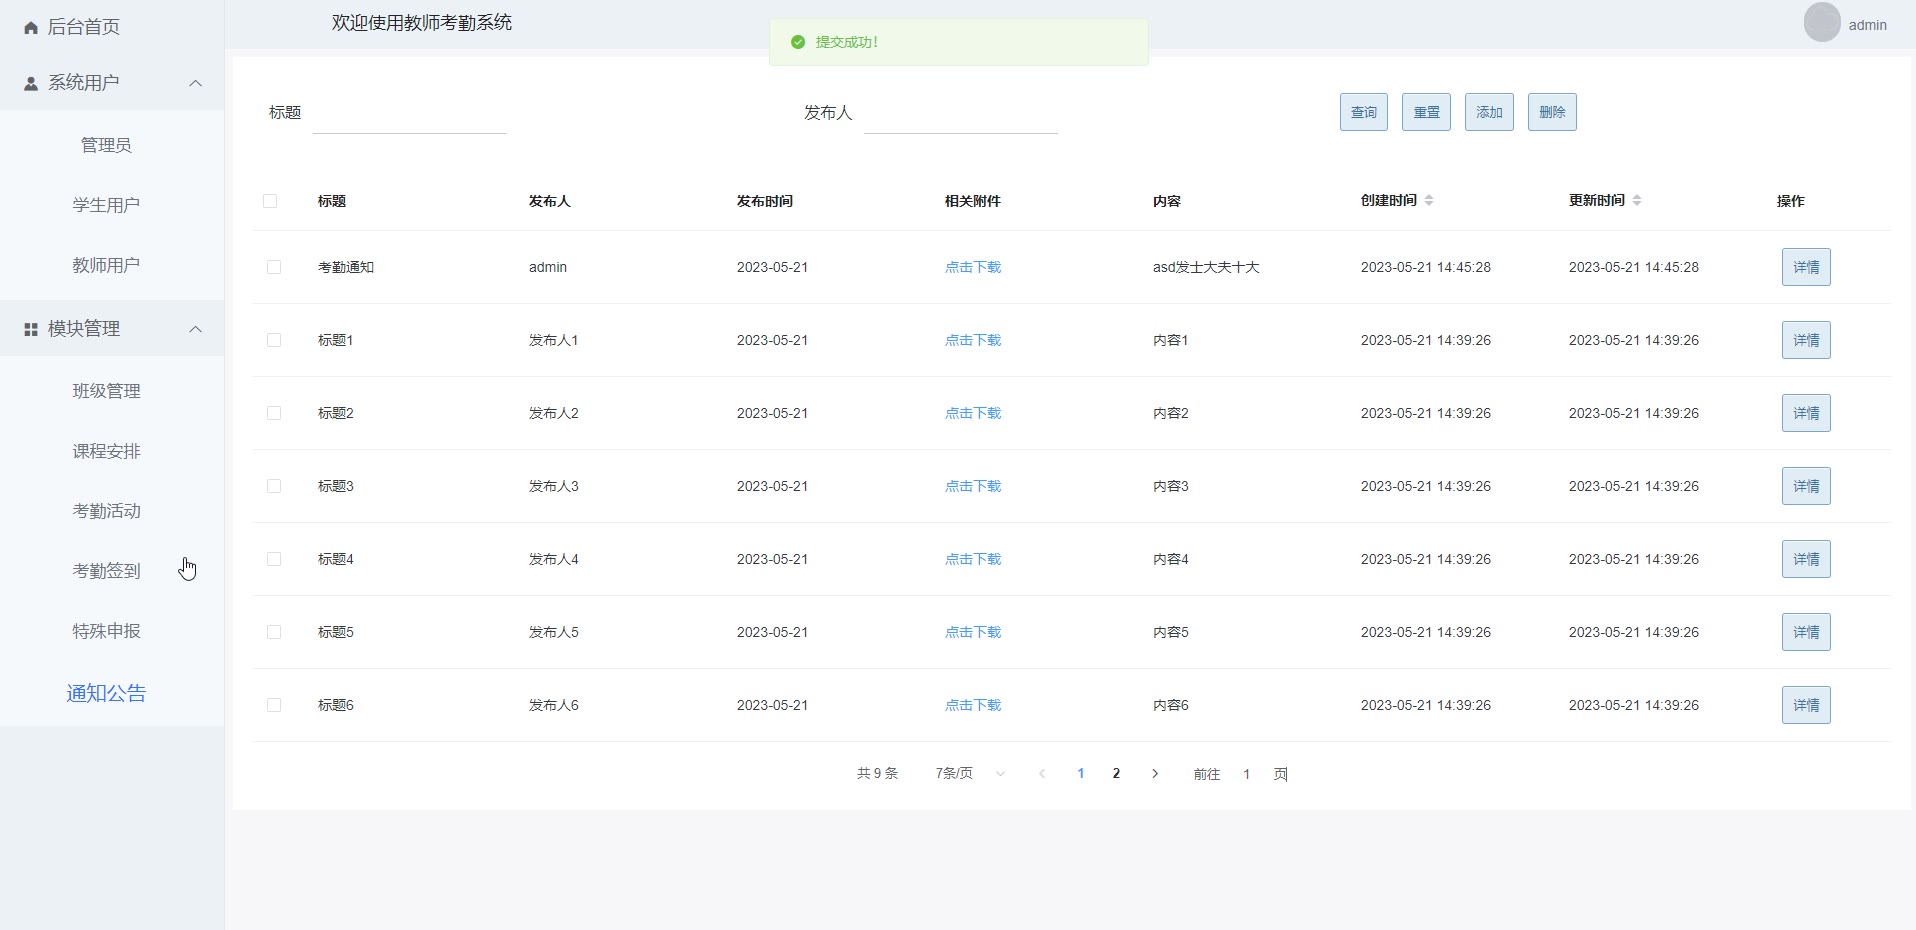This screenshot has height=930, width=1916.
Task: Sort by 更新时间 using sort arrows
Action: (1637, 201)
